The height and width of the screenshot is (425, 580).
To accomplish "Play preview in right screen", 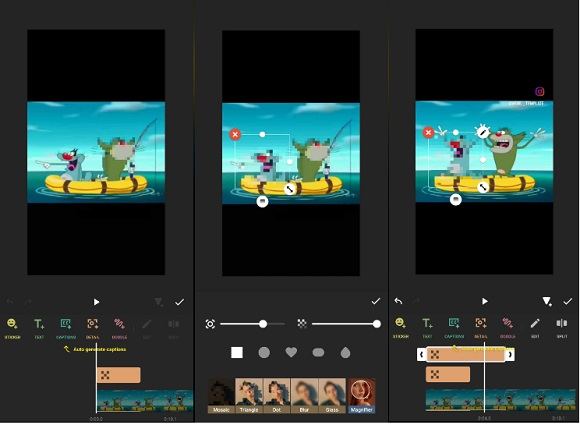I will [x=485, y=301].
